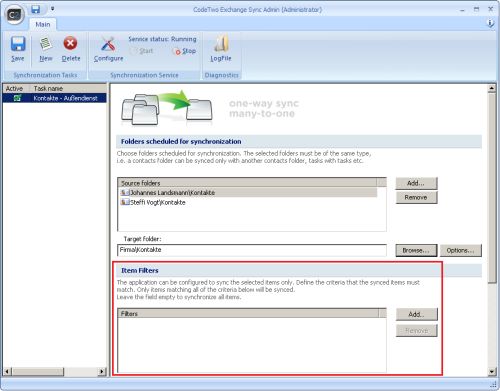Open target folder Options
The width and height of the screenshot is (500, 391).
461,250
